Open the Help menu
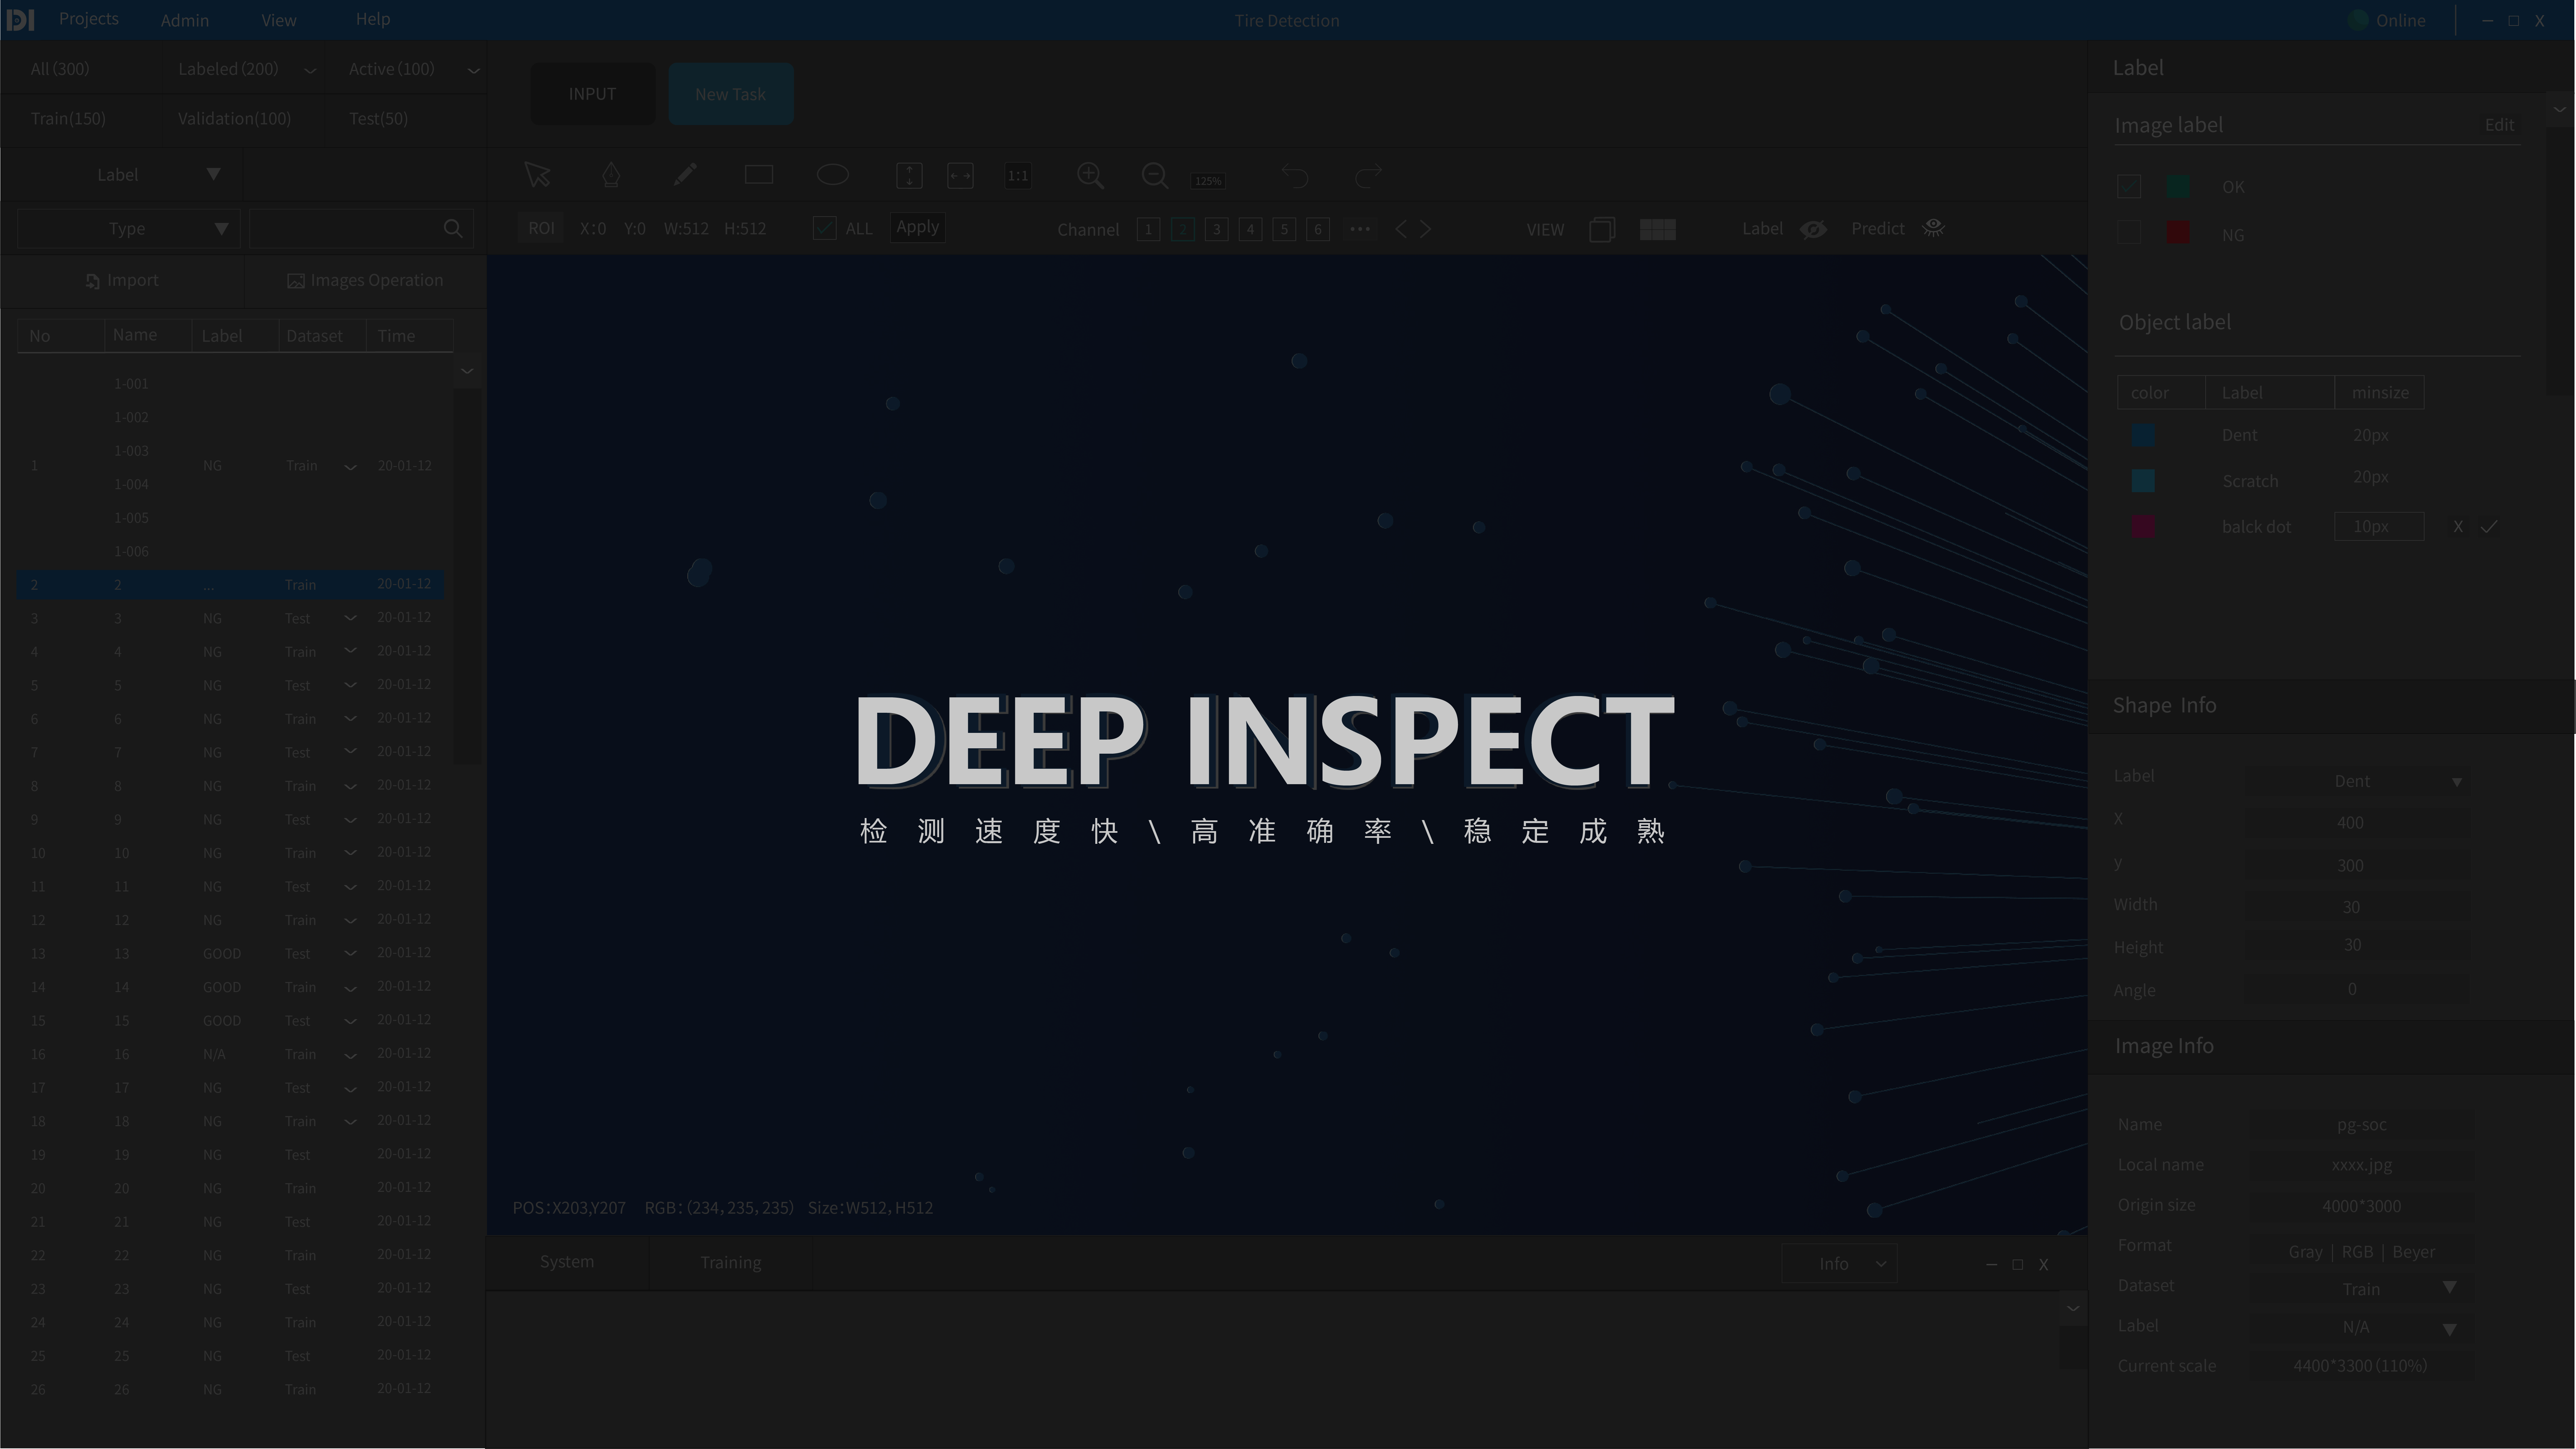This screenshot has width=2576, height=1449. (373, 19)
